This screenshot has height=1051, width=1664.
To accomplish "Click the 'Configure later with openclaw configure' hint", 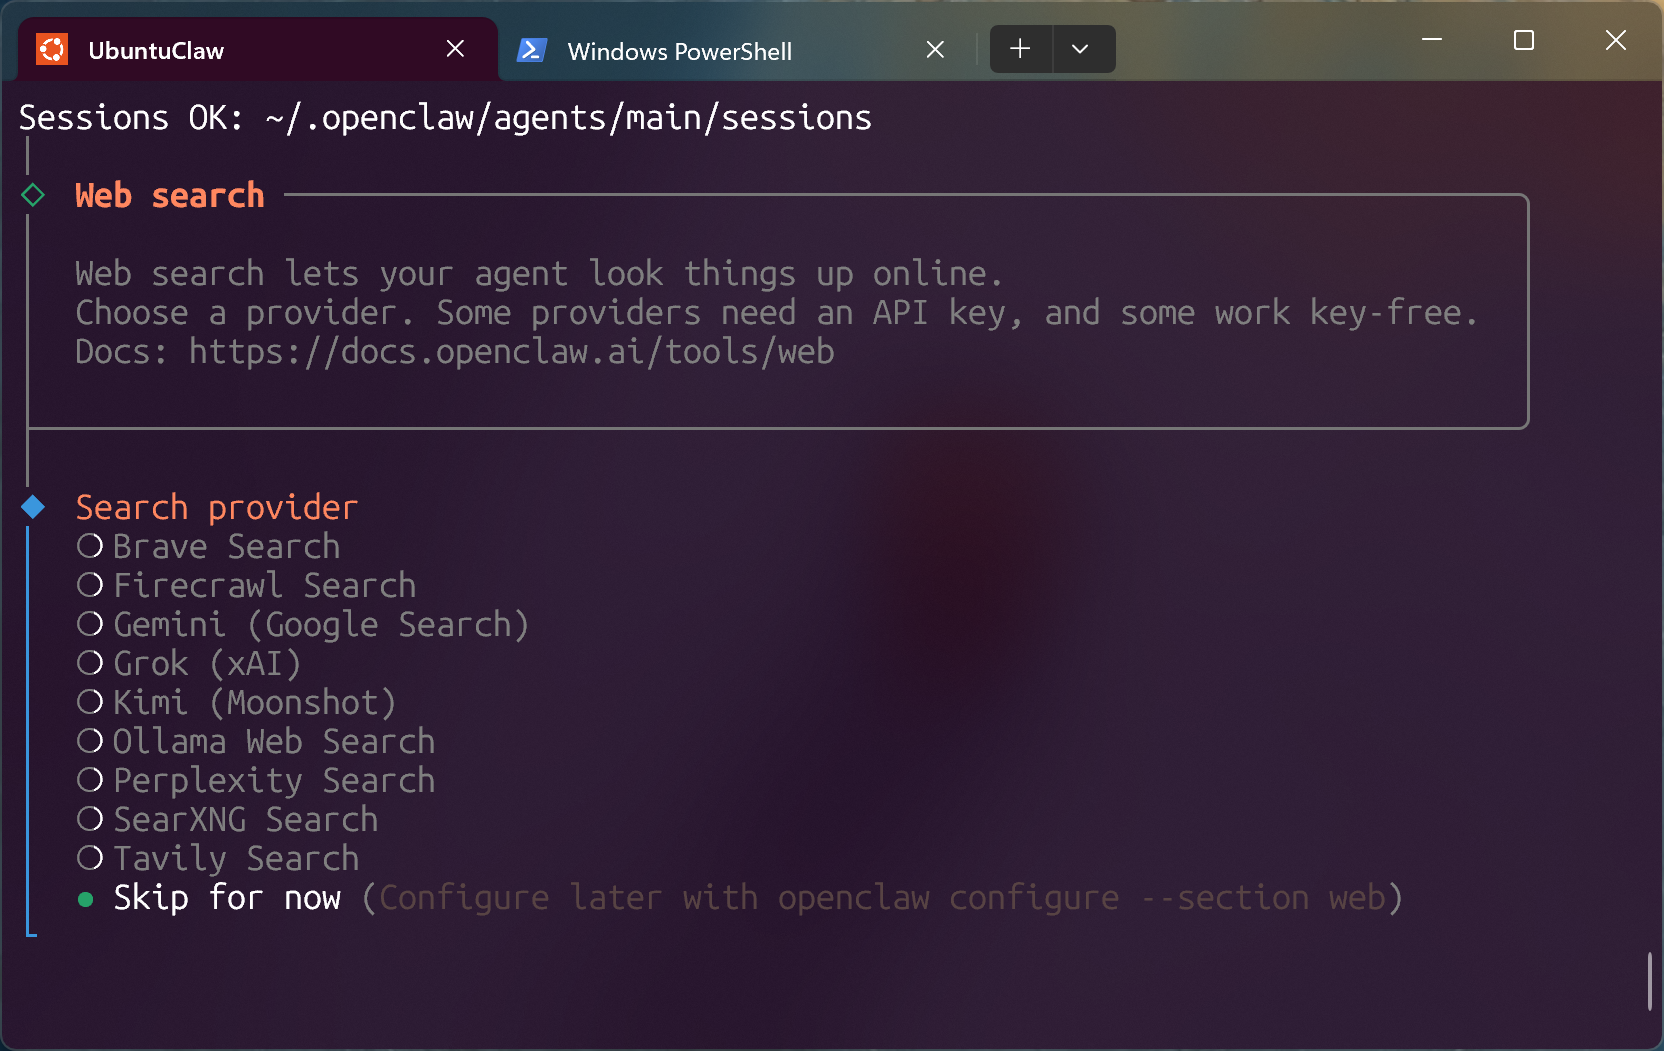I will (883, 898).
